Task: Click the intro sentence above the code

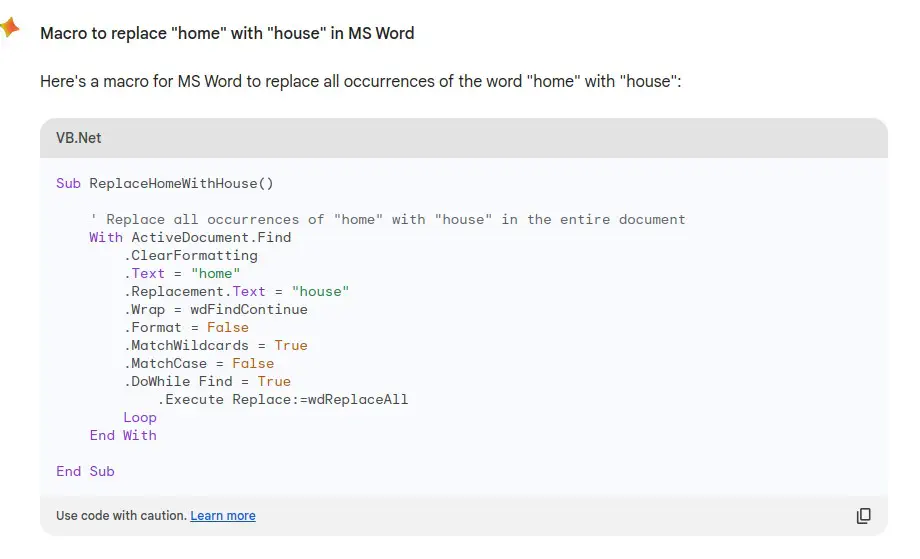Action: click(360, 81)
